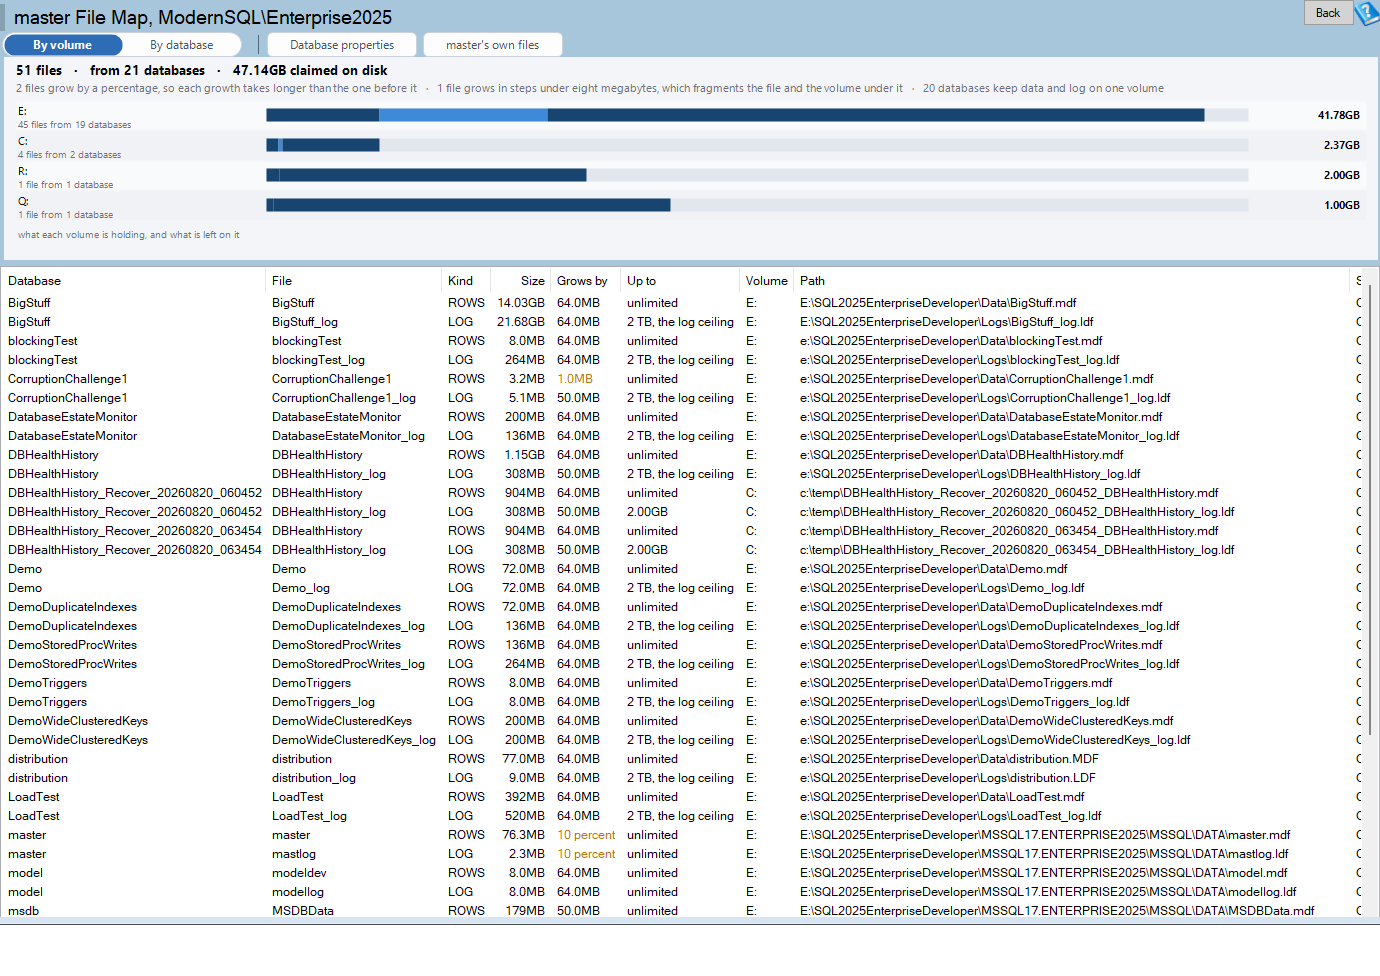
Task: Select the Q: volume usage bar
Action: [757, 205]
